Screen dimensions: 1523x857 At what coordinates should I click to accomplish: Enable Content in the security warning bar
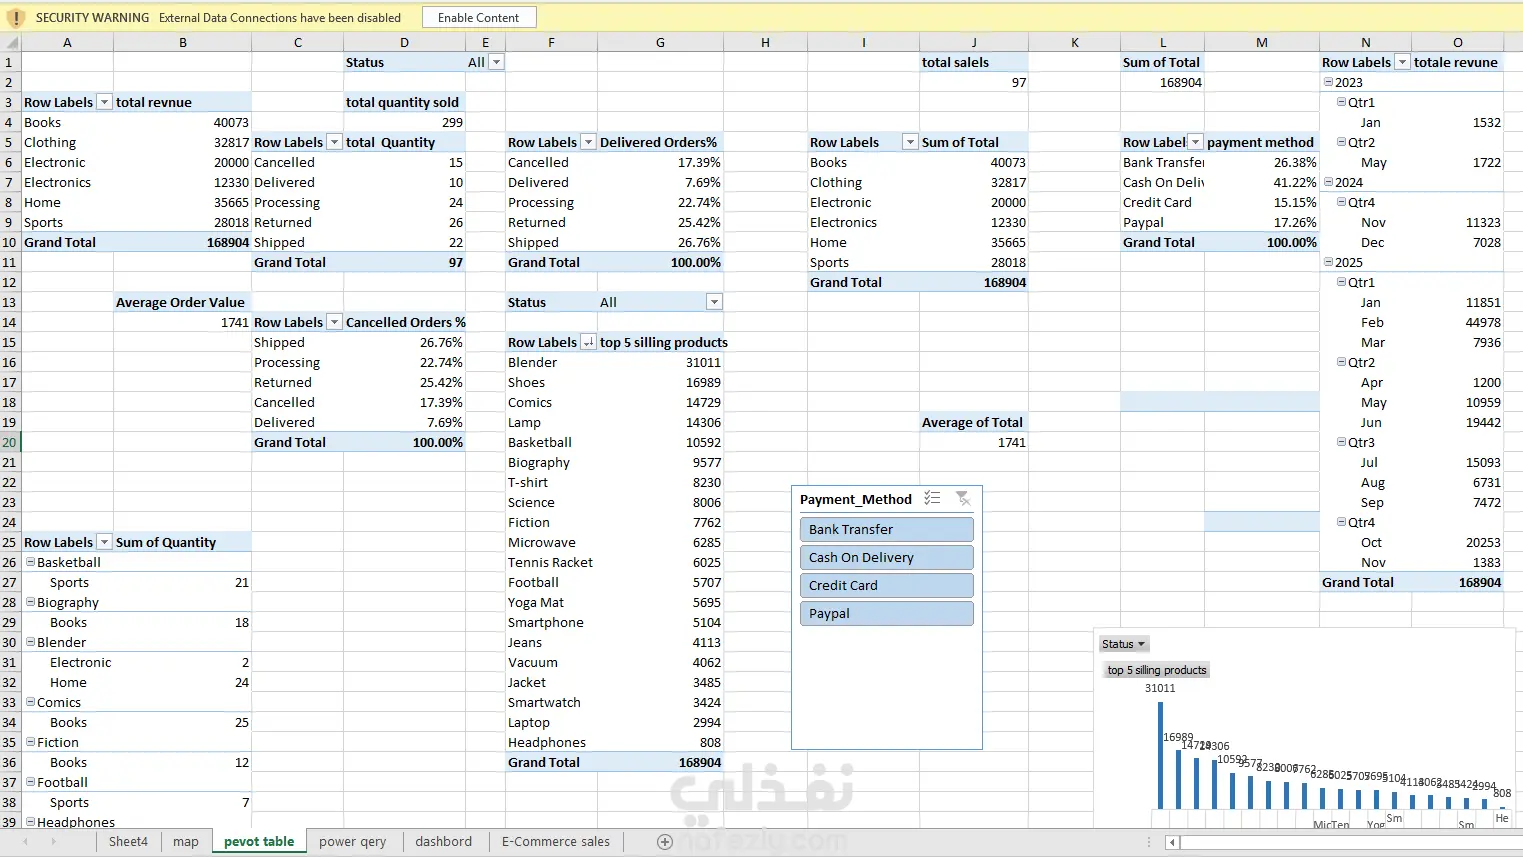coord(478,18)
